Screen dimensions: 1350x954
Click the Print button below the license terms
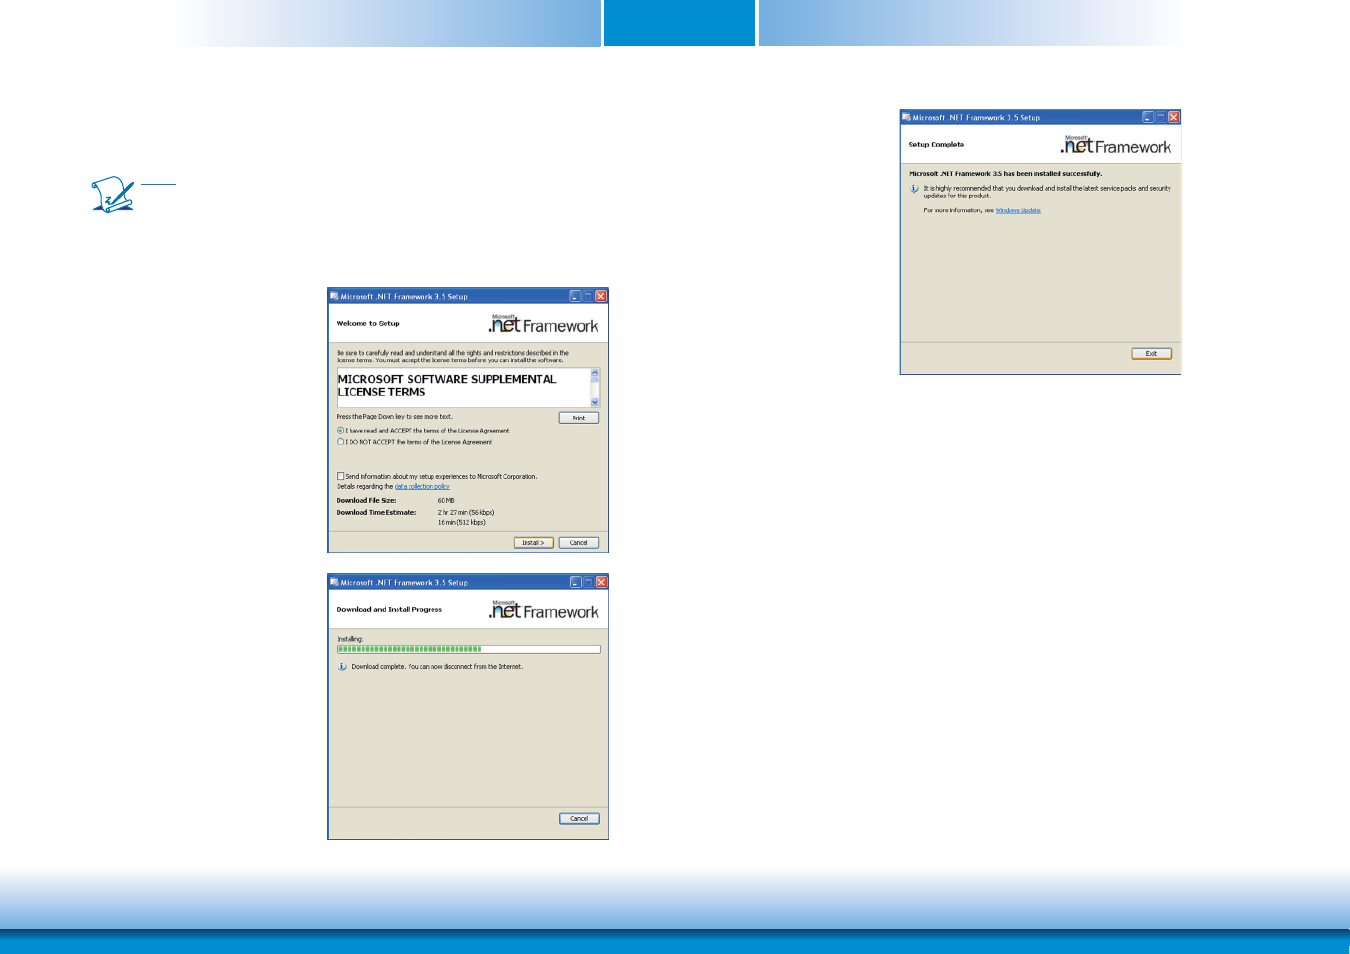(x=579, y=418)
